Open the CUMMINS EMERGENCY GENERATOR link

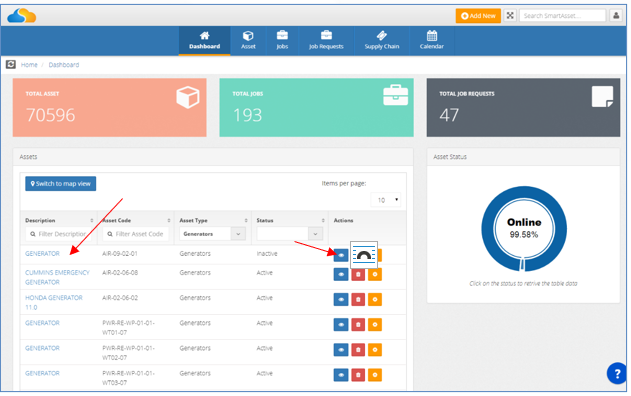[57, 277]
